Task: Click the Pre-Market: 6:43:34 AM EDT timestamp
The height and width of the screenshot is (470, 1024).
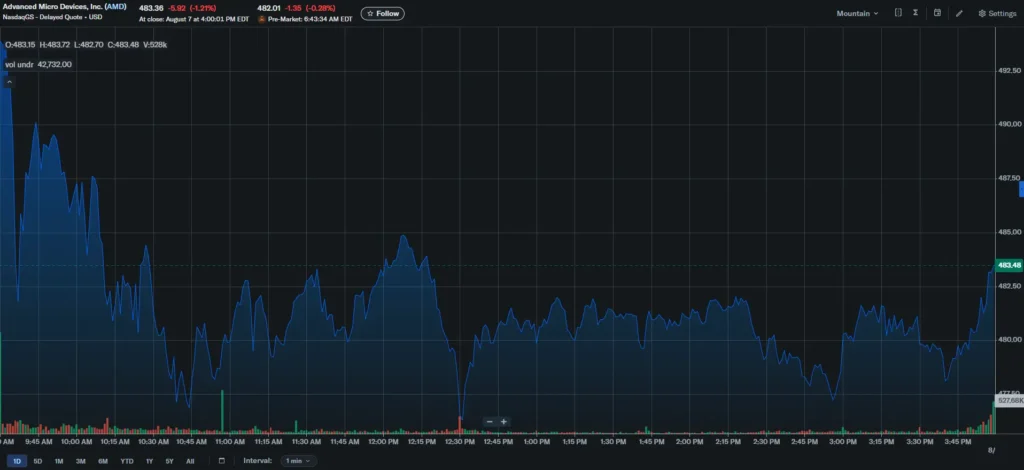Action: click(310, 19)
